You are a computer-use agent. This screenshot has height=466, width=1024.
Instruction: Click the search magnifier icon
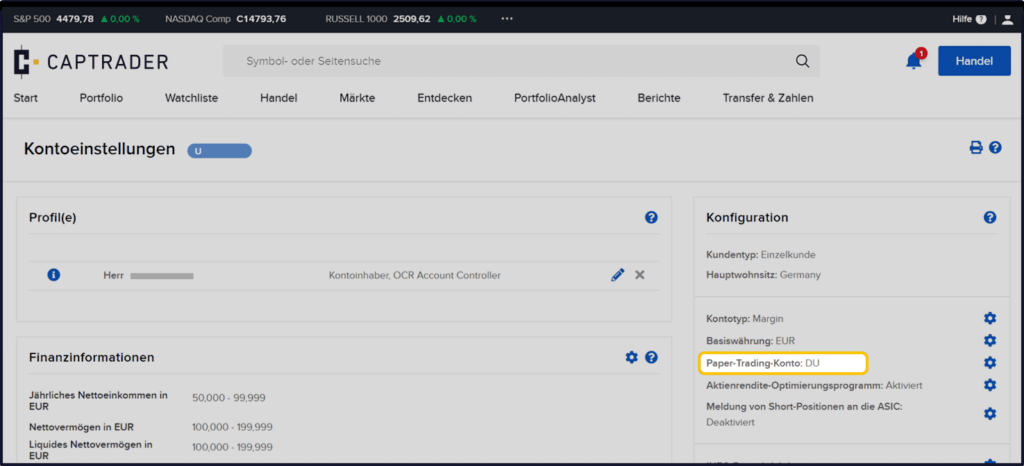pyautogui.click(x=802, y=61)
